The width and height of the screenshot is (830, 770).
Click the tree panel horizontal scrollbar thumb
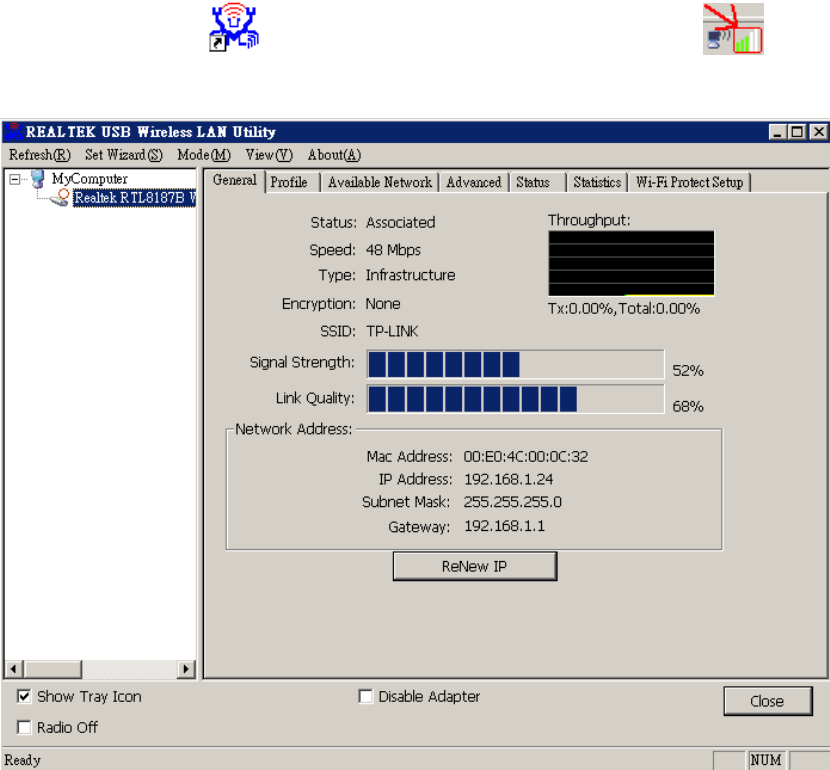click(52, 669)
